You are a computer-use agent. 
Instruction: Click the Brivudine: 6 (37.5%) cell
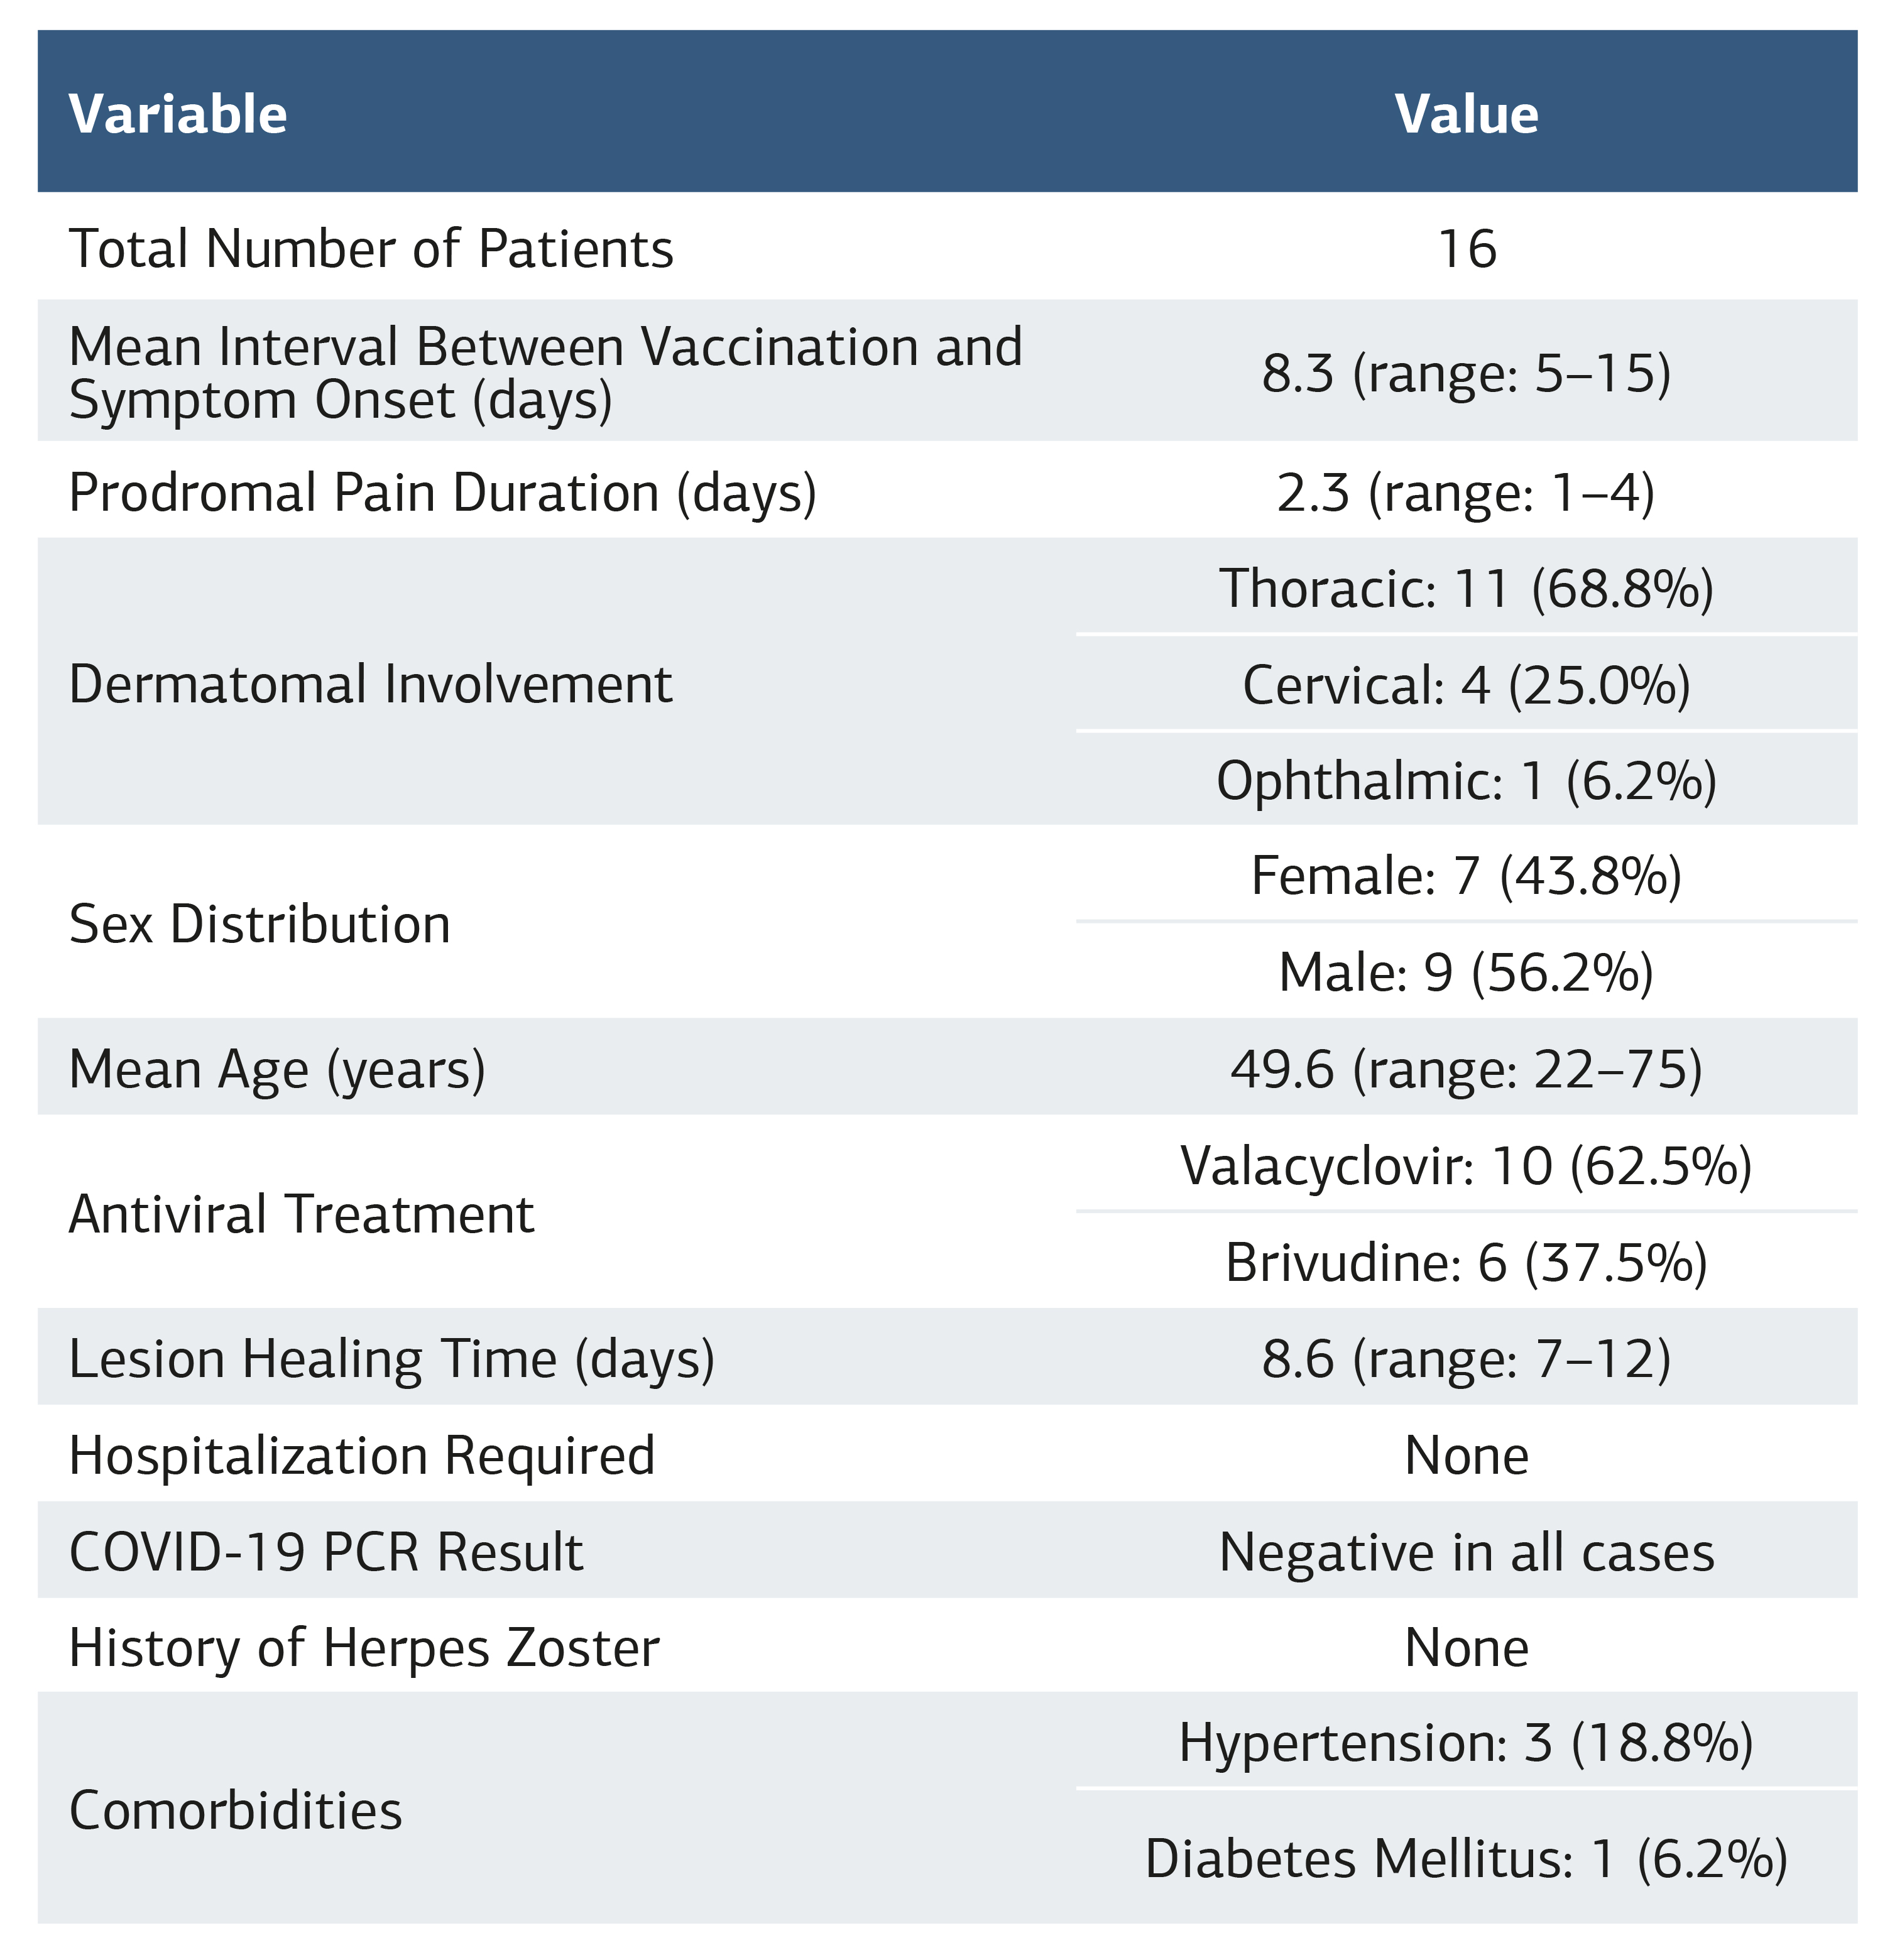(x=1466, y=1262)
